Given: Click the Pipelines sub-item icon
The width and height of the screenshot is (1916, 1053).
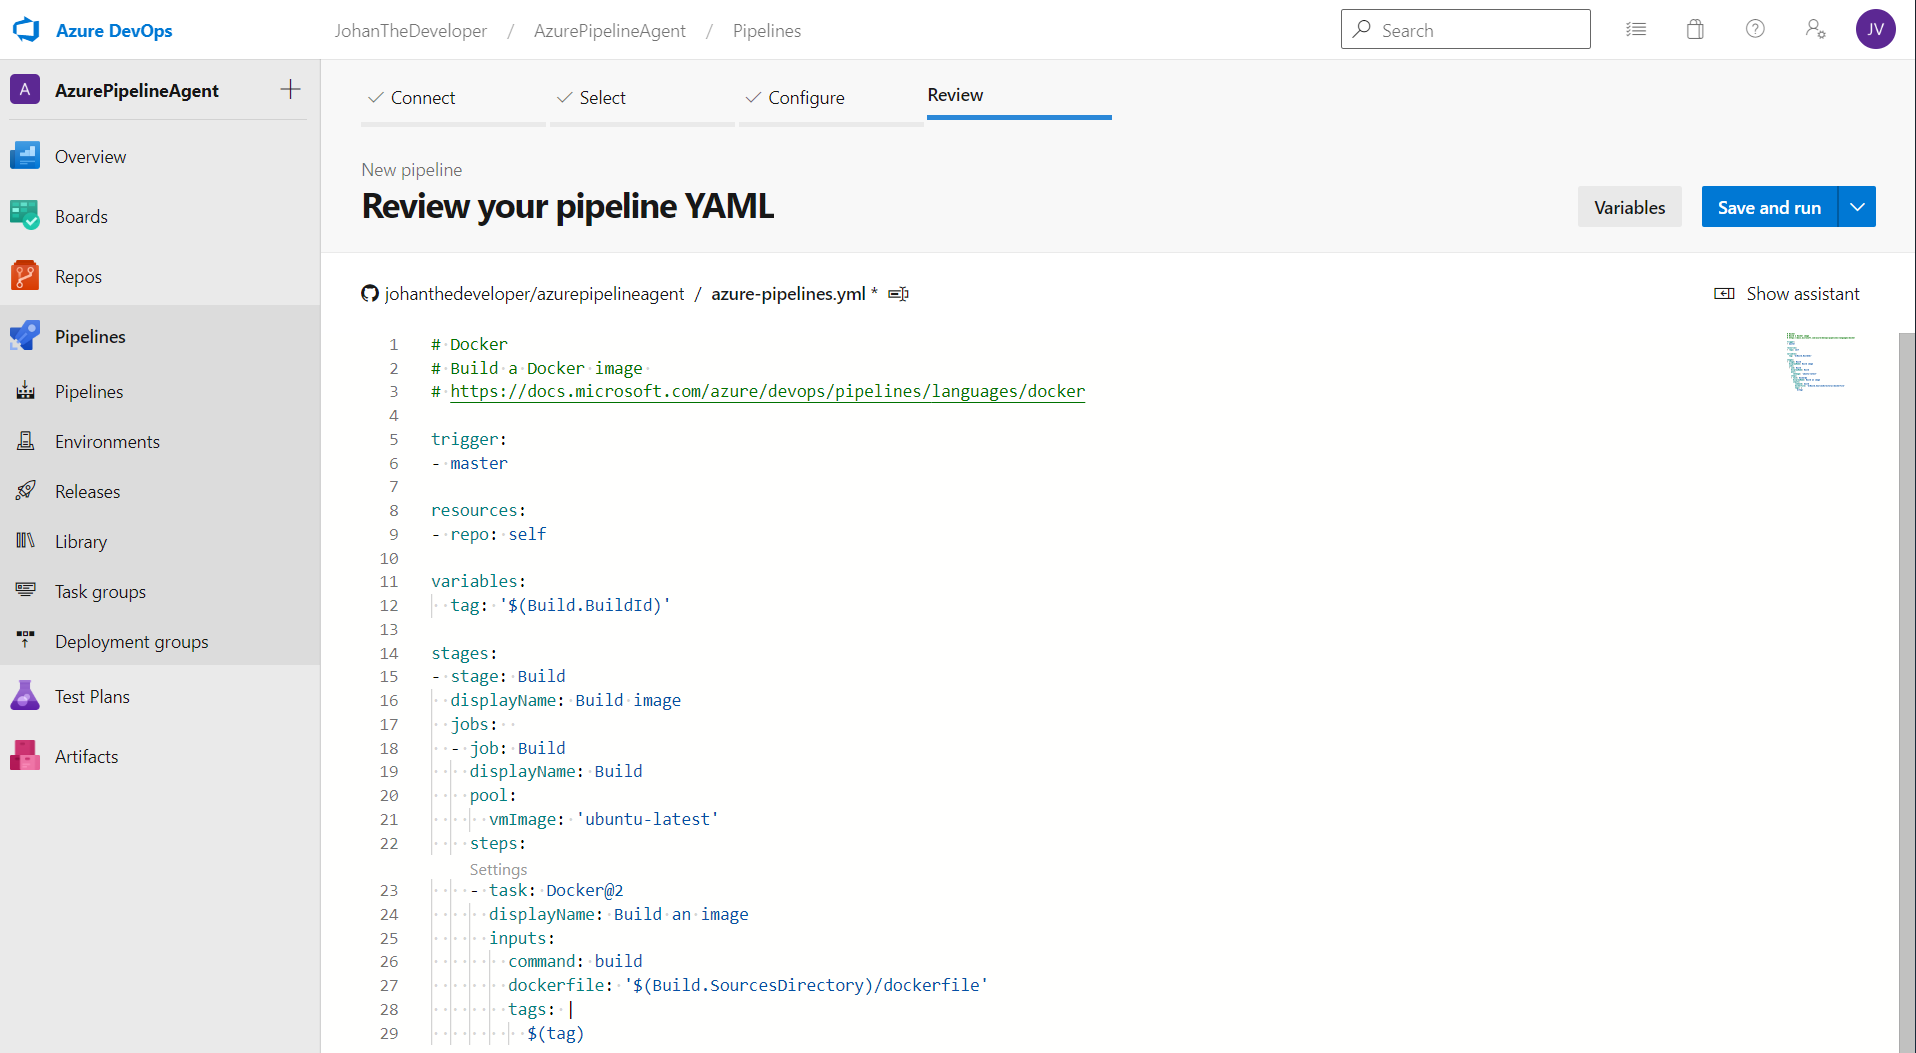Looking at the screenshot, I should pyautogui.click(x=26, y=391).
